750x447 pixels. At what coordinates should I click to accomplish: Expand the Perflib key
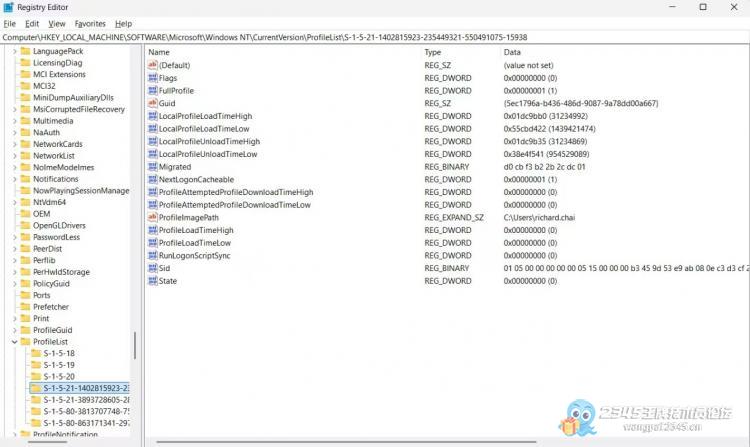(x=14, y=258)
